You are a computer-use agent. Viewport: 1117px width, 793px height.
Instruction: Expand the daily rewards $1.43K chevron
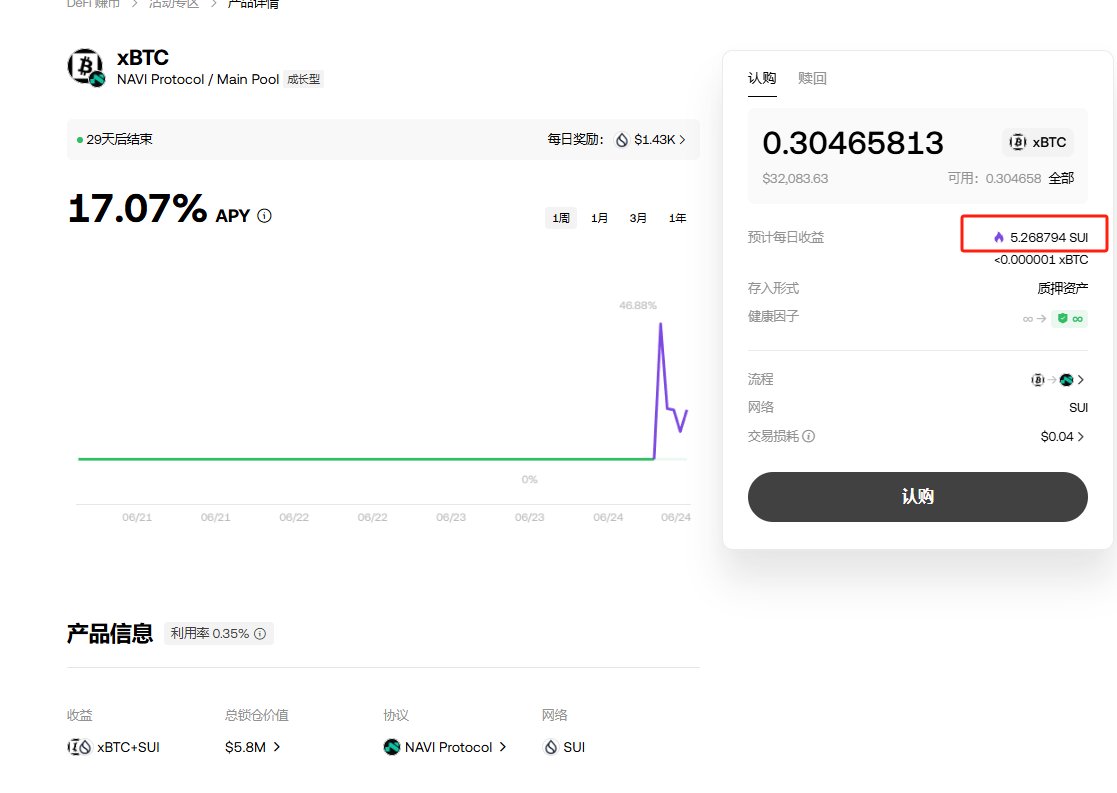[682, 140]
